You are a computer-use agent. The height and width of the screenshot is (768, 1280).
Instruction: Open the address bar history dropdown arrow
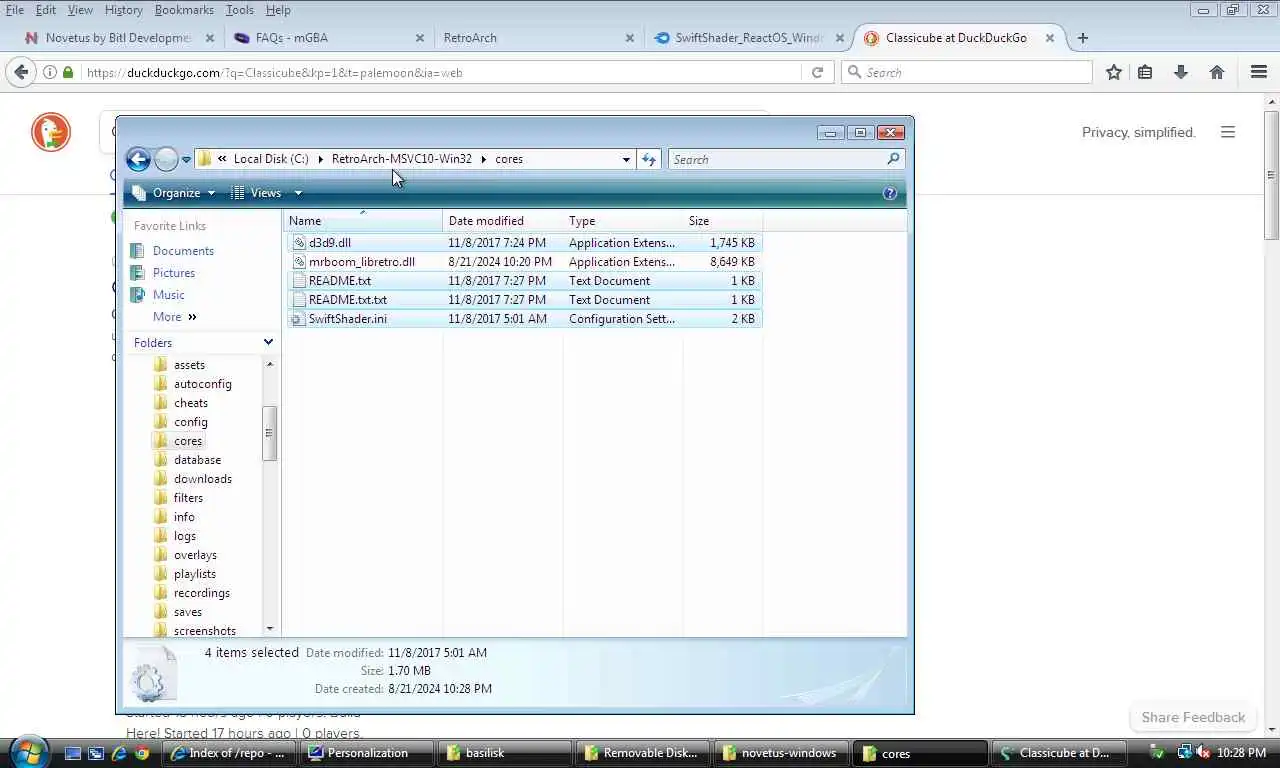tap(626, 159)
